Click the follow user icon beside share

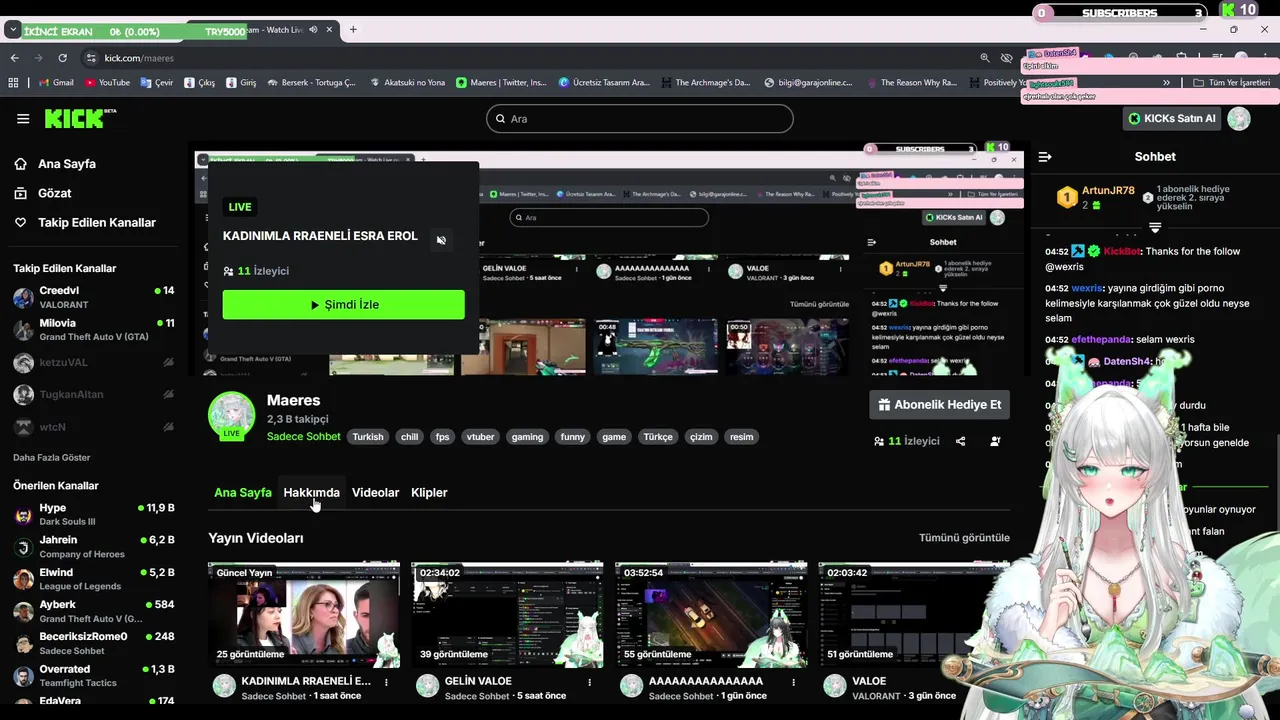[995, 441]
